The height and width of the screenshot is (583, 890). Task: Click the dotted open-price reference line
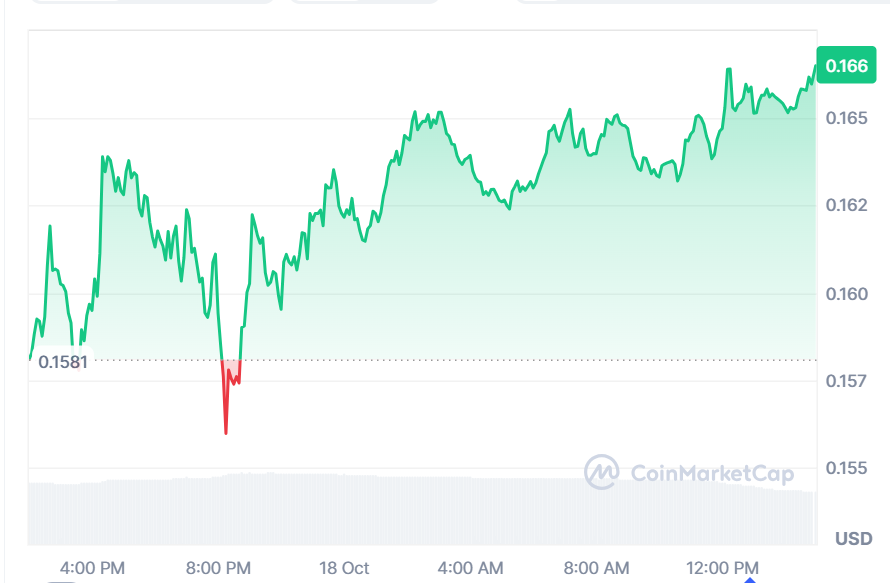[x=500, y=359]
